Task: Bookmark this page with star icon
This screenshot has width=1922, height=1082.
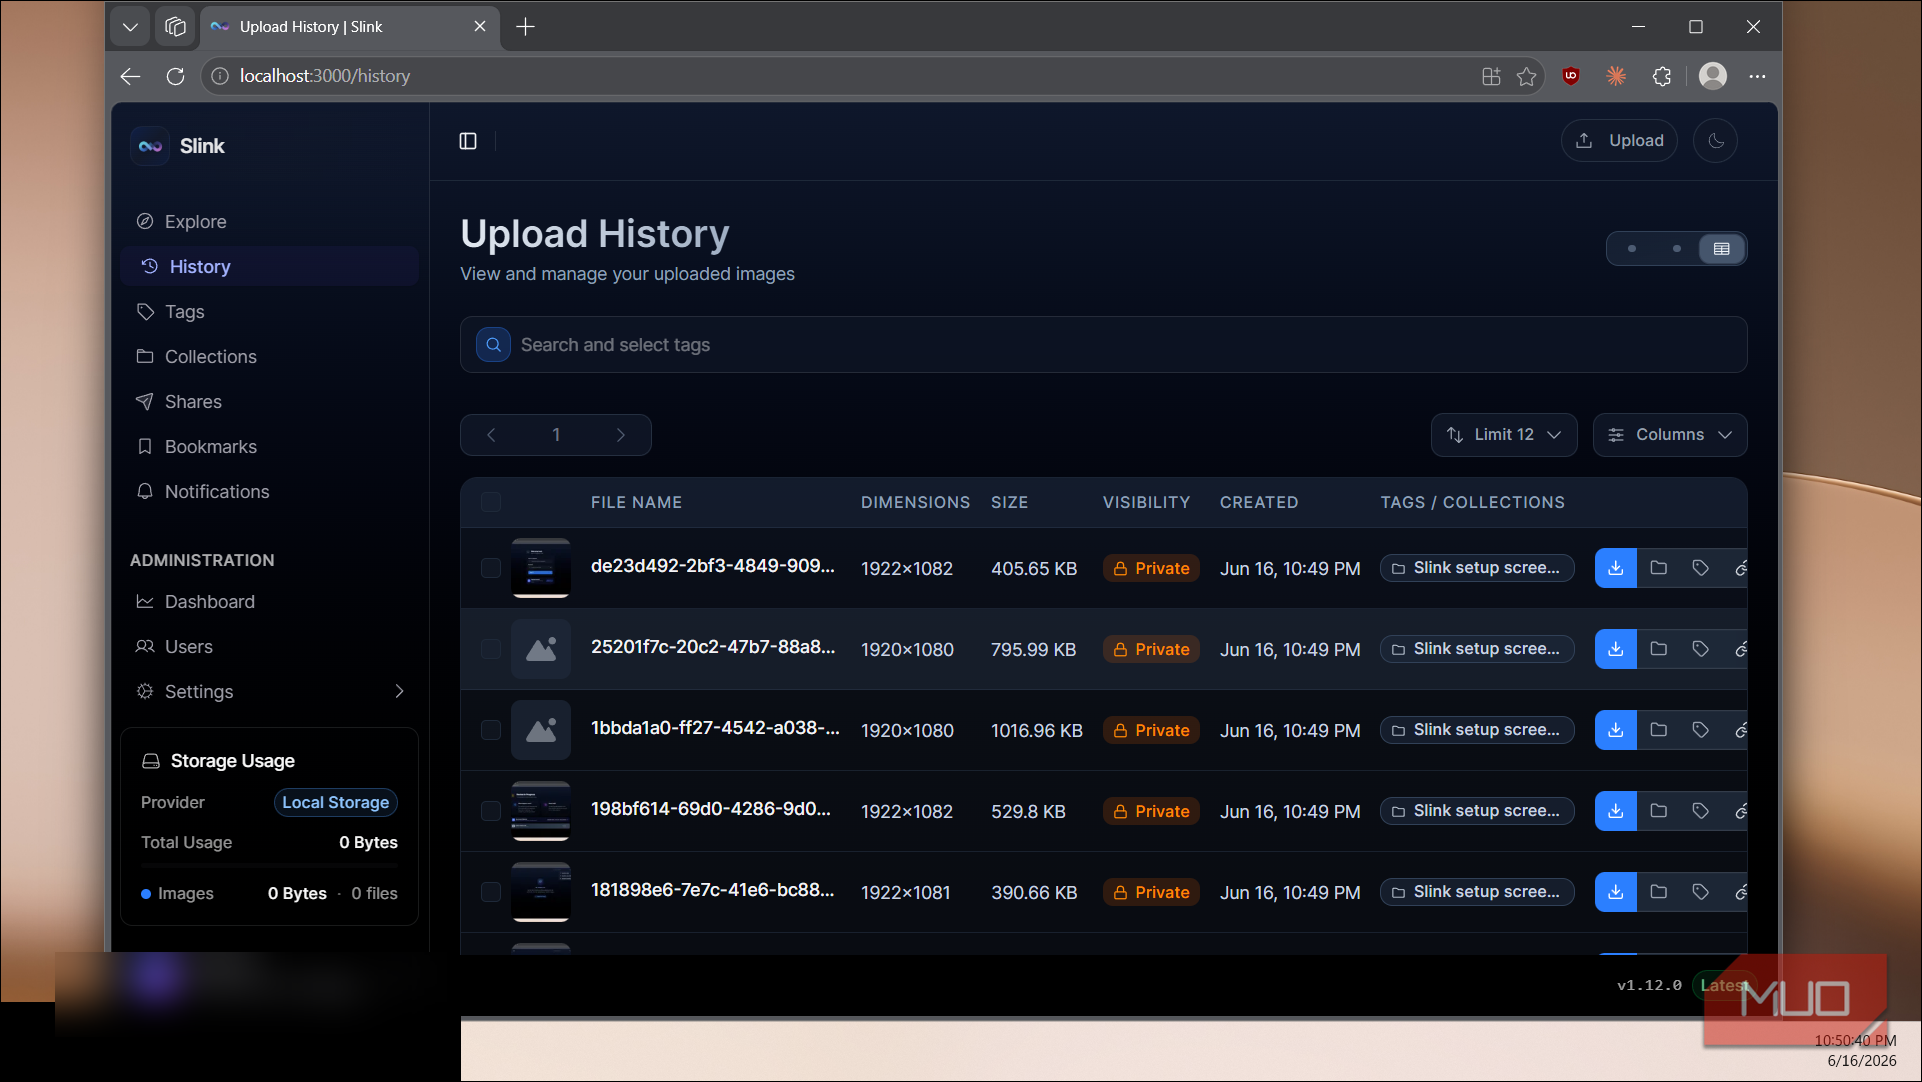Action: coord(1526,76)
